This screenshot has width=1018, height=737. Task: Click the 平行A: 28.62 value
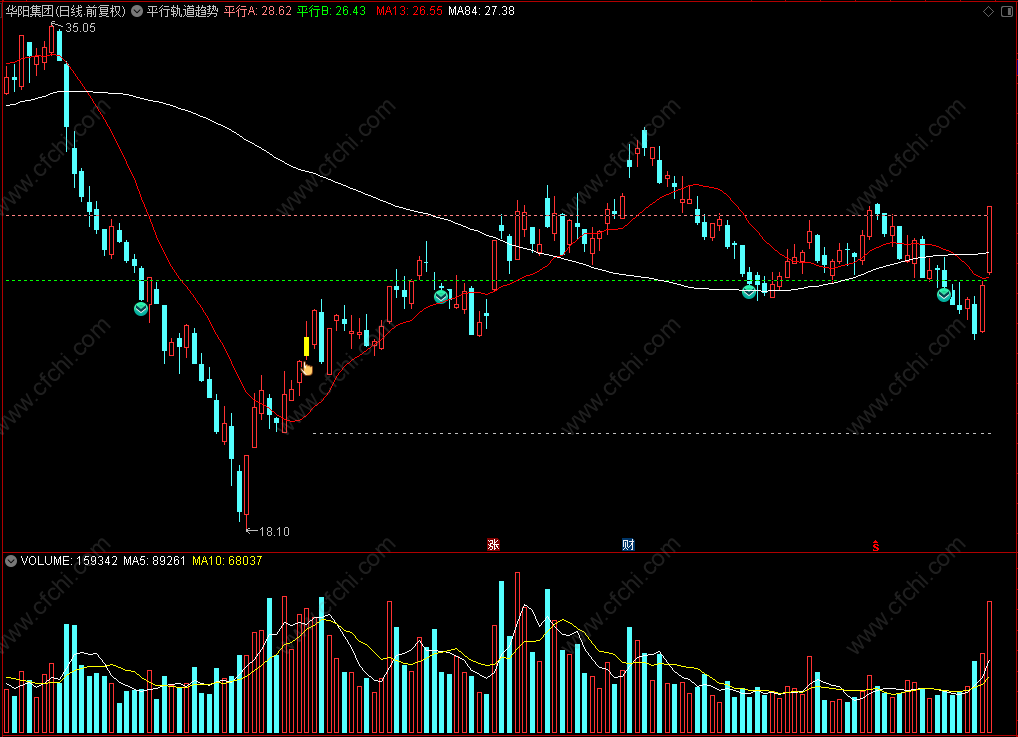[258, 11]
